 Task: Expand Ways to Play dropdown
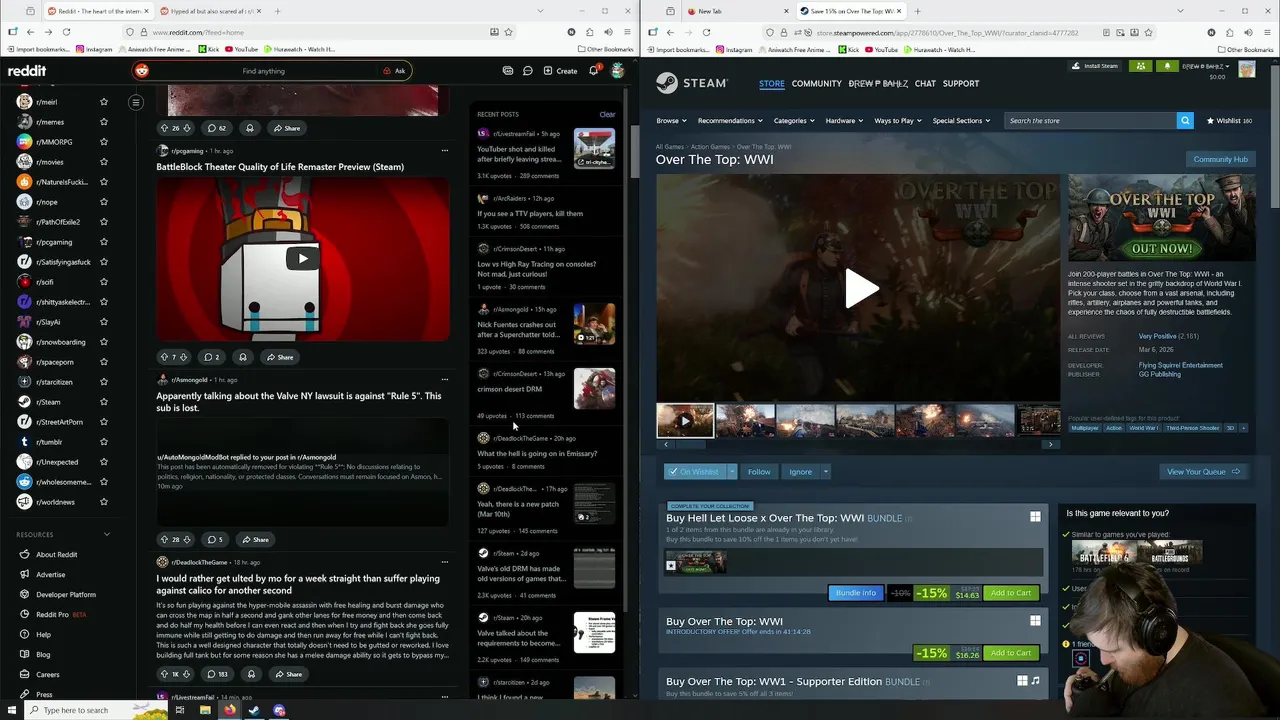[898, 121]
